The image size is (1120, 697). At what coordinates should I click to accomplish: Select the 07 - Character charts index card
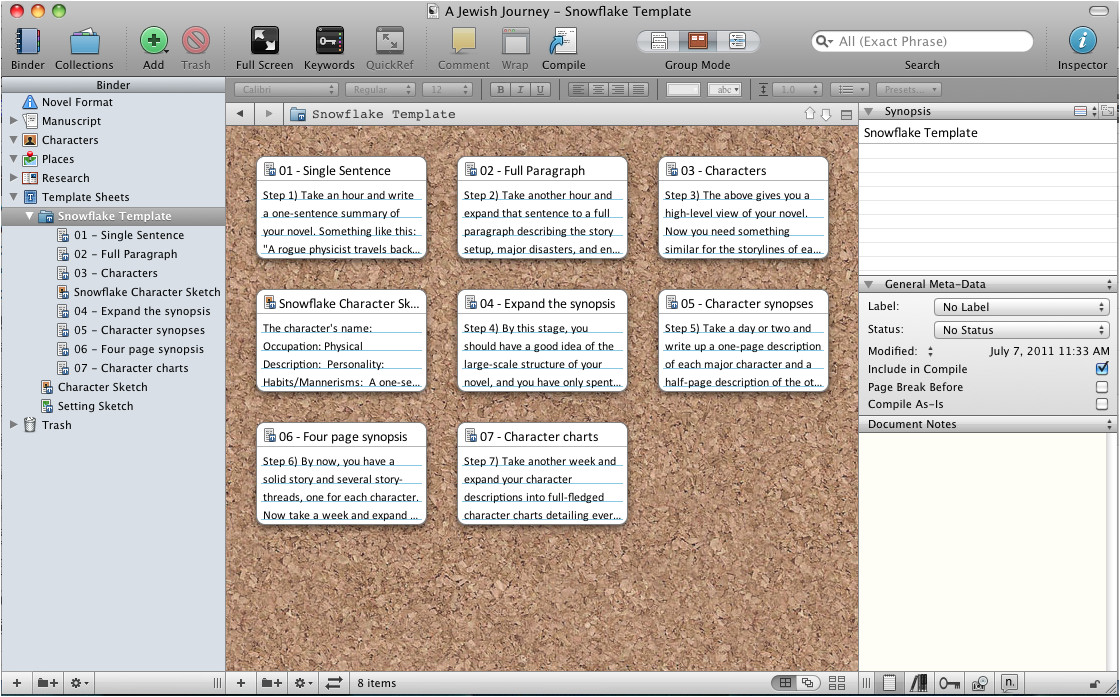(x=542, y=473)
